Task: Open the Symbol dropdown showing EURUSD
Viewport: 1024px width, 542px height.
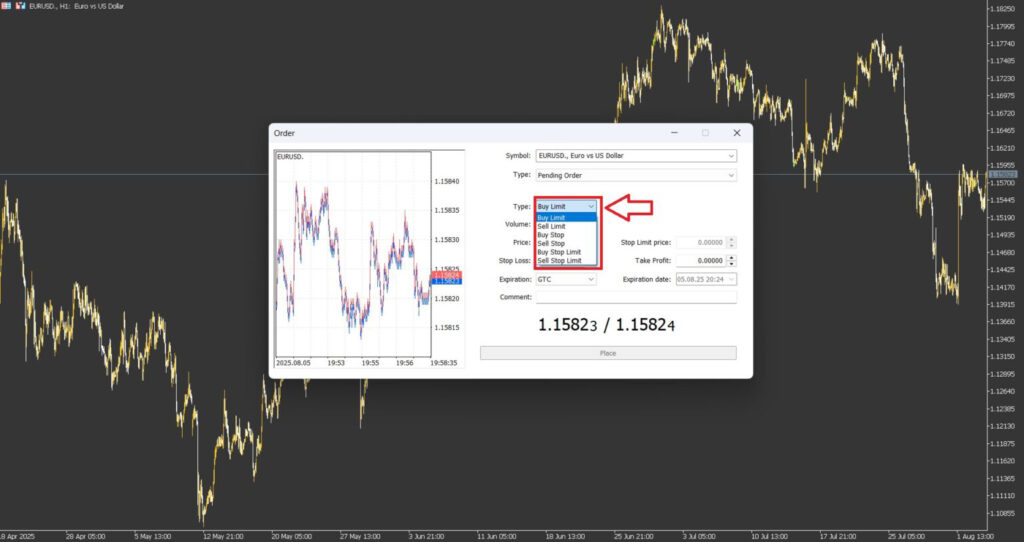Action: click(x=636, y=156)
